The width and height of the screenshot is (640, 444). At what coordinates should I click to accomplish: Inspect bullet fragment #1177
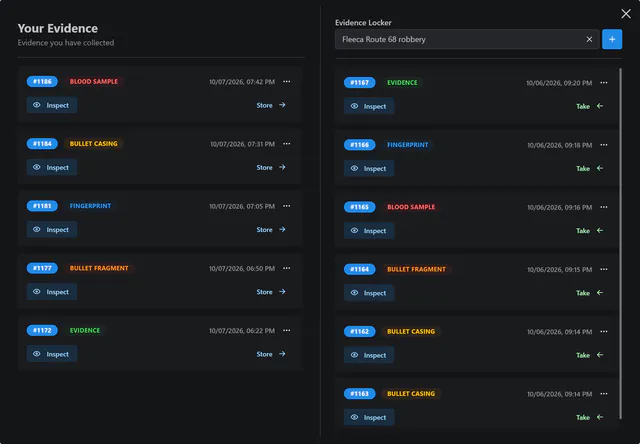pyautogui.click(x=52, y=292)
